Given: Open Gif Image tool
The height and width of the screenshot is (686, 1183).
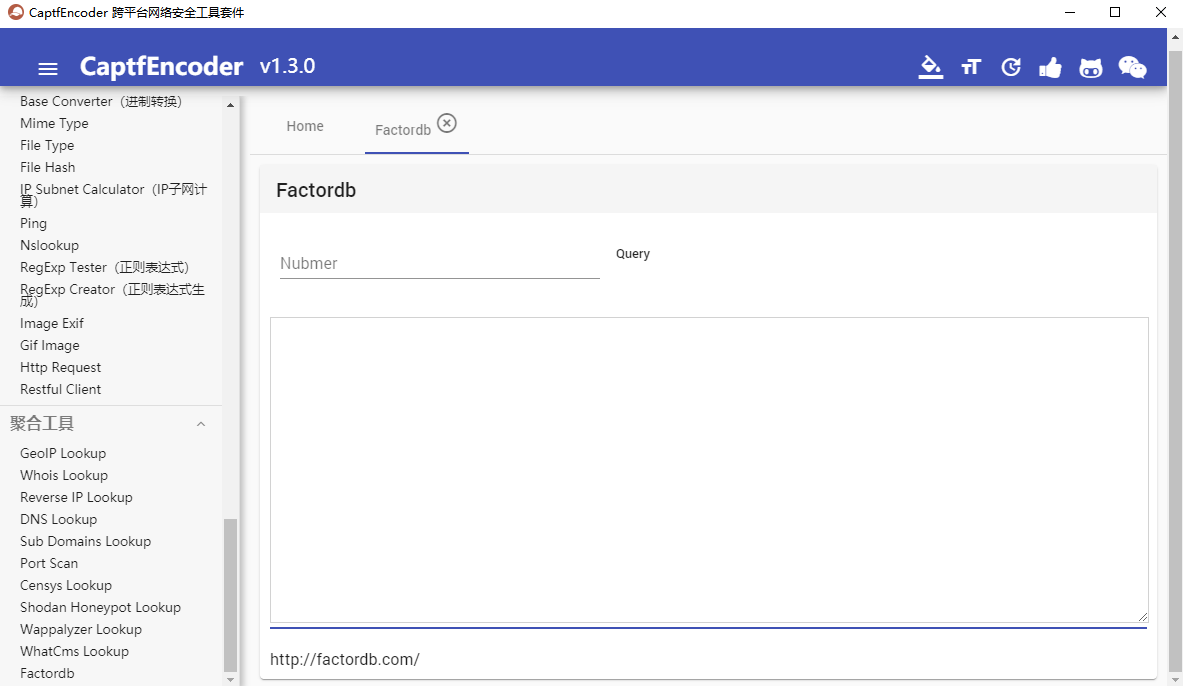Looking at the screenshot, I should tap(49, 345).
